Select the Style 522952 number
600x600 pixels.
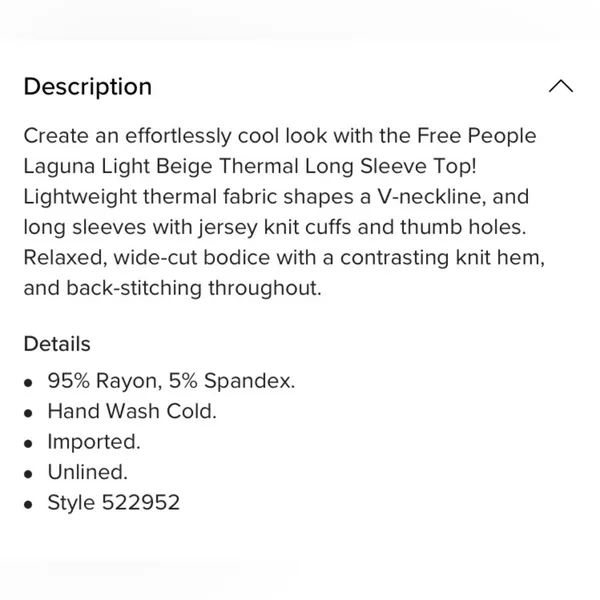pyautogui.click(x=113, y=502)
